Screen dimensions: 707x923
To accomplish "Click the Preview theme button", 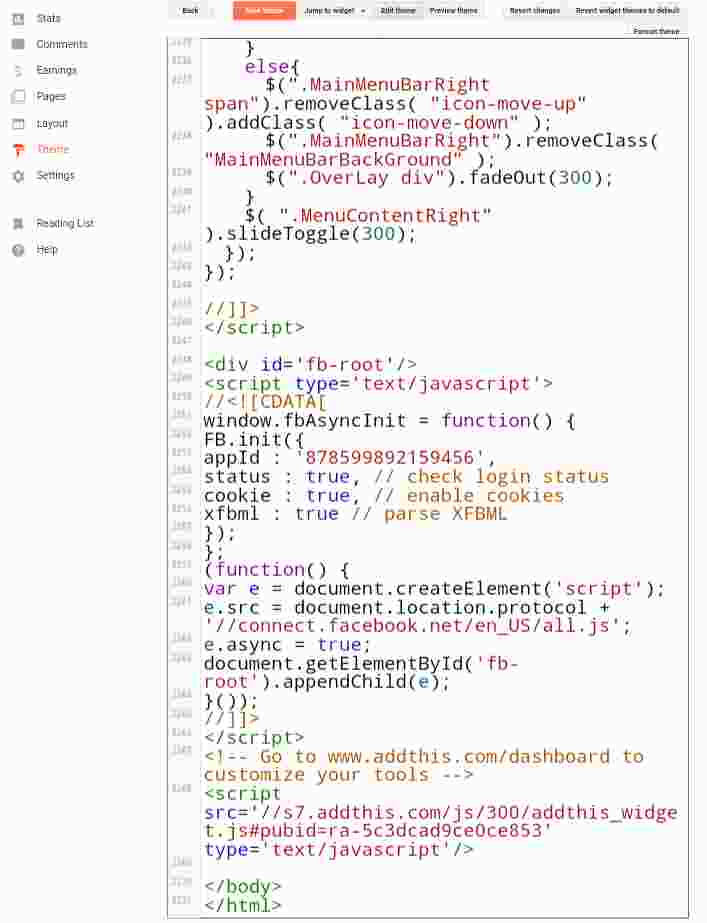I will pyautogui.click(x=453, y=11).
